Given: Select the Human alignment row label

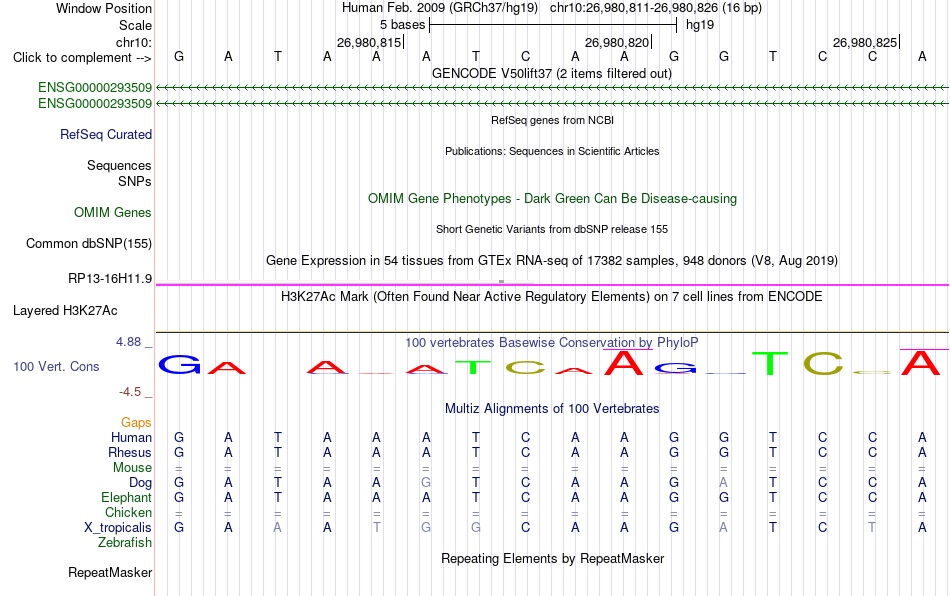Looking at the screenshot, I should click(x=131, y=437).
